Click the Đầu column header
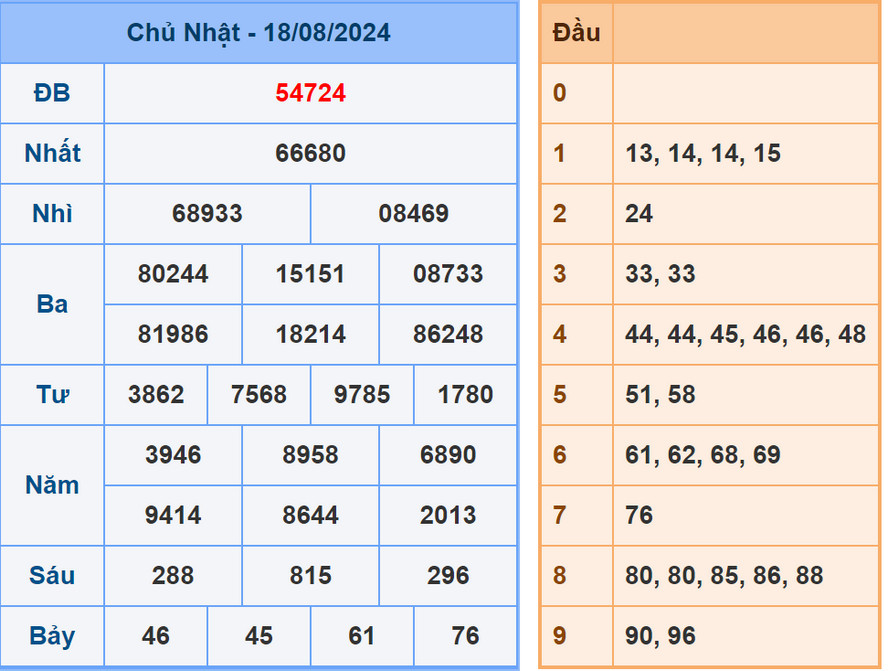The image size is (888, 671). (x=576, y=32)
